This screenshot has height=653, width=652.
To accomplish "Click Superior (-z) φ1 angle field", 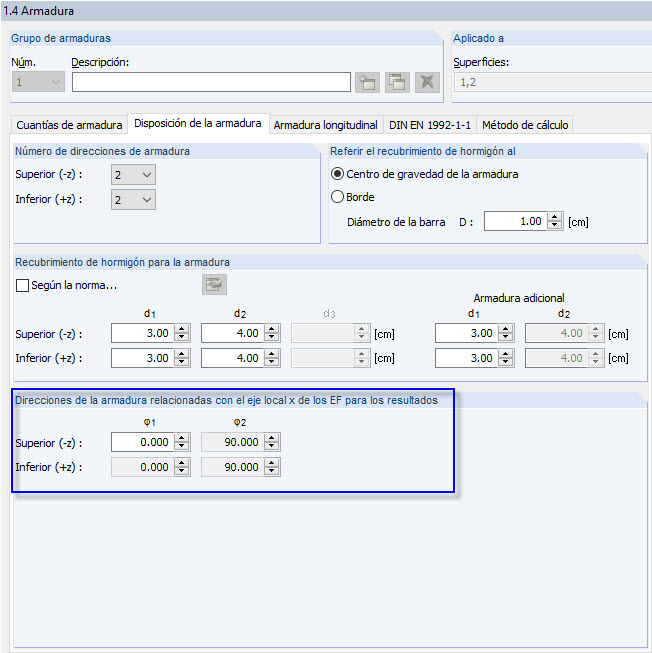I will tap(142, 442).
